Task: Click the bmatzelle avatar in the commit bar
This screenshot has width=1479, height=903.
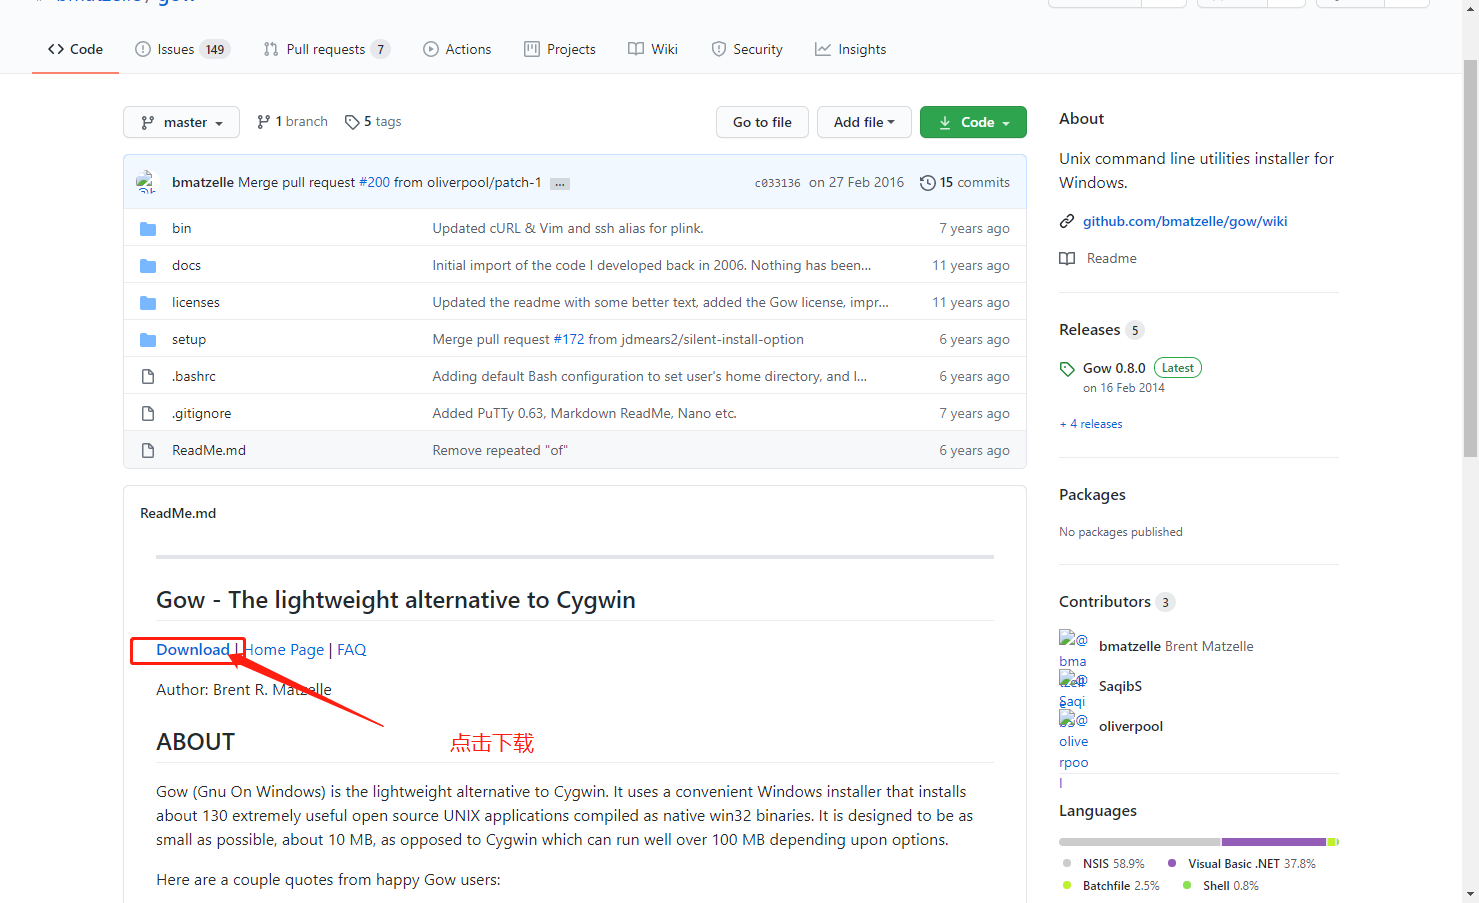Action: pos(147,182)
